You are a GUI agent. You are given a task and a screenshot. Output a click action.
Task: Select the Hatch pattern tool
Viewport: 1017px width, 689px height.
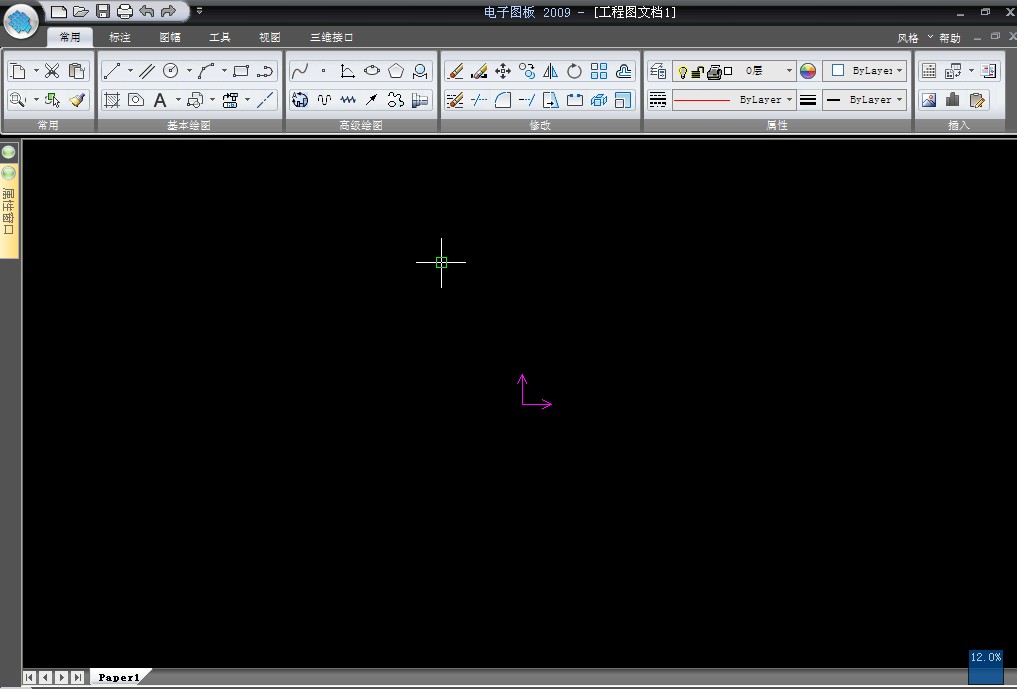coord(112,100)
